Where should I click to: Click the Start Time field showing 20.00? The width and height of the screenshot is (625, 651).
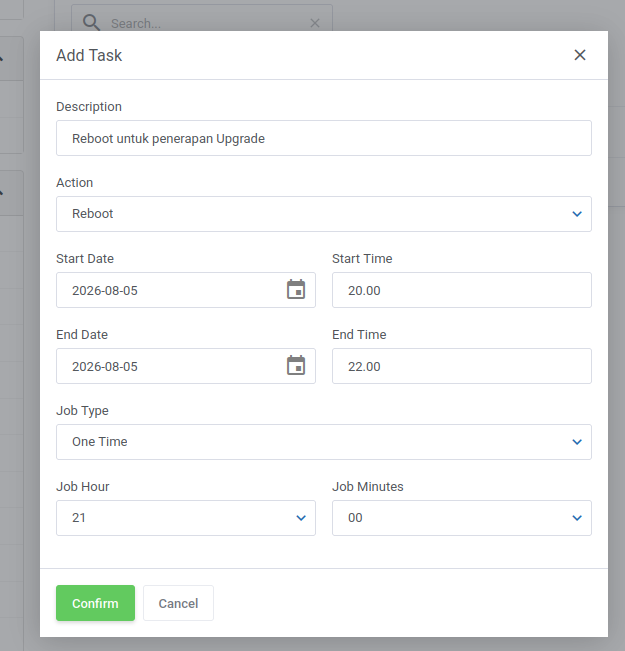pos(462,290)
